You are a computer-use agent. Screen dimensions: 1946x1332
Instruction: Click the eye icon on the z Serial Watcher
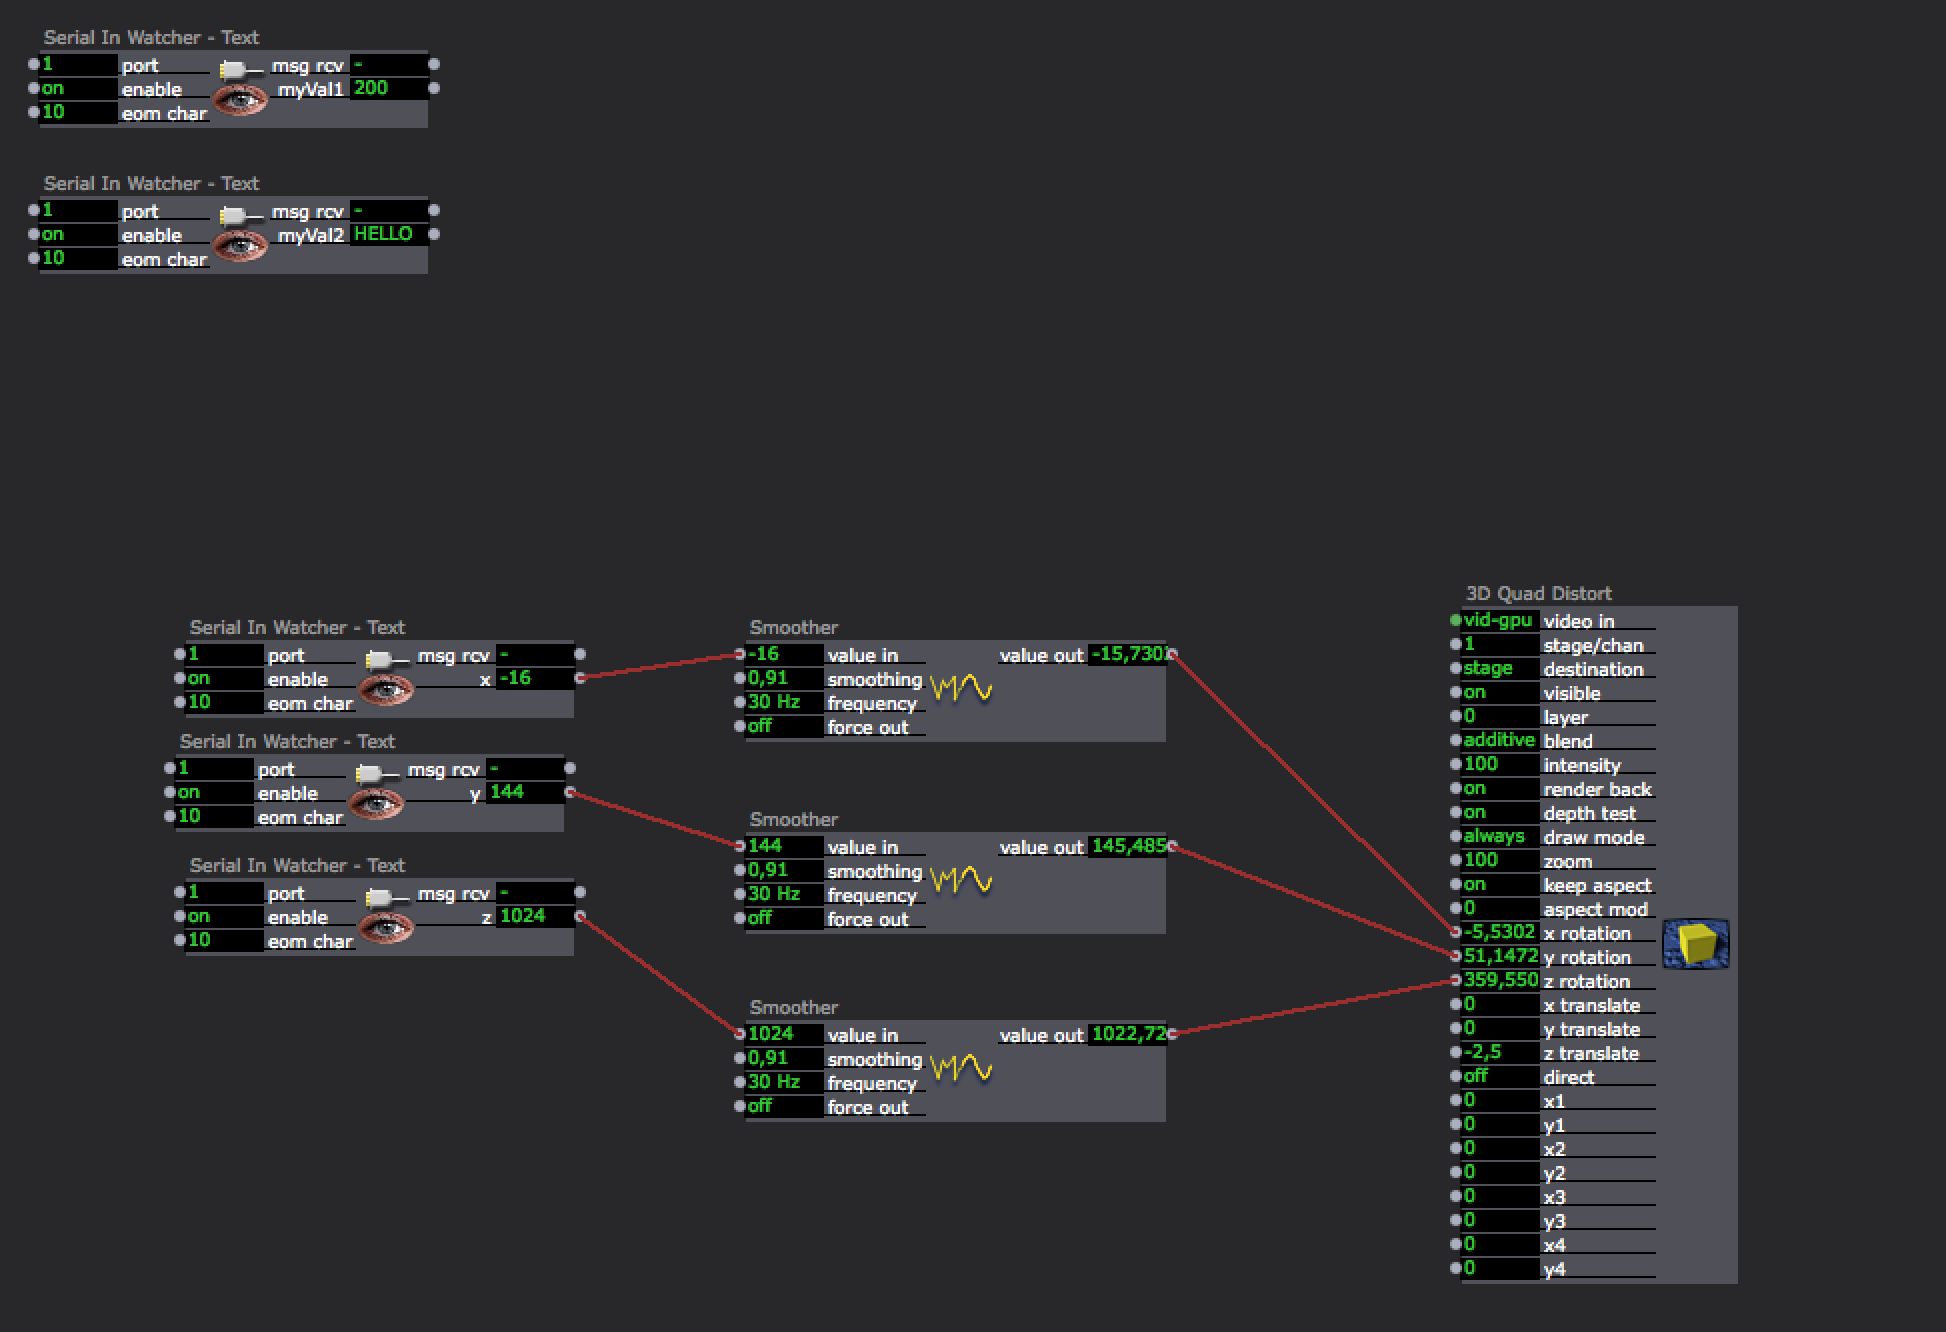click(386, 927)
